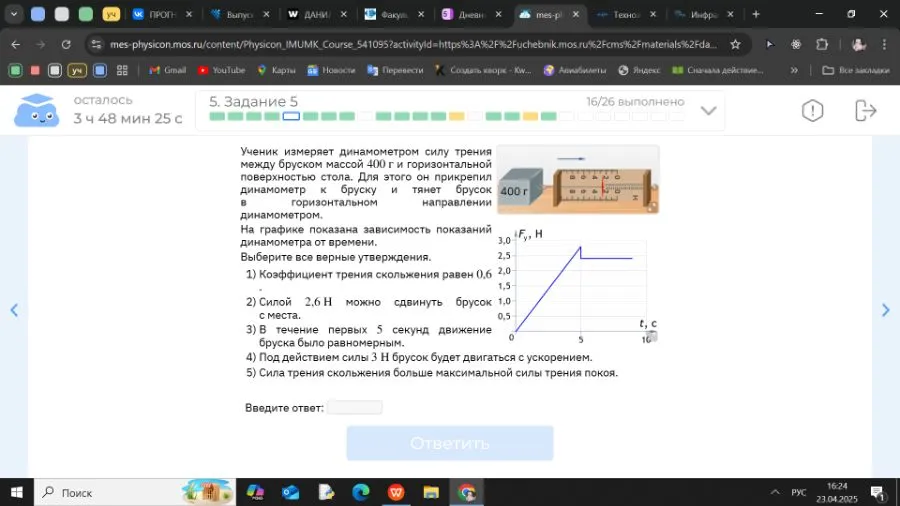900x506 pixels.
Task: Select the current outlined task progress segment
Action: point(291,116)
